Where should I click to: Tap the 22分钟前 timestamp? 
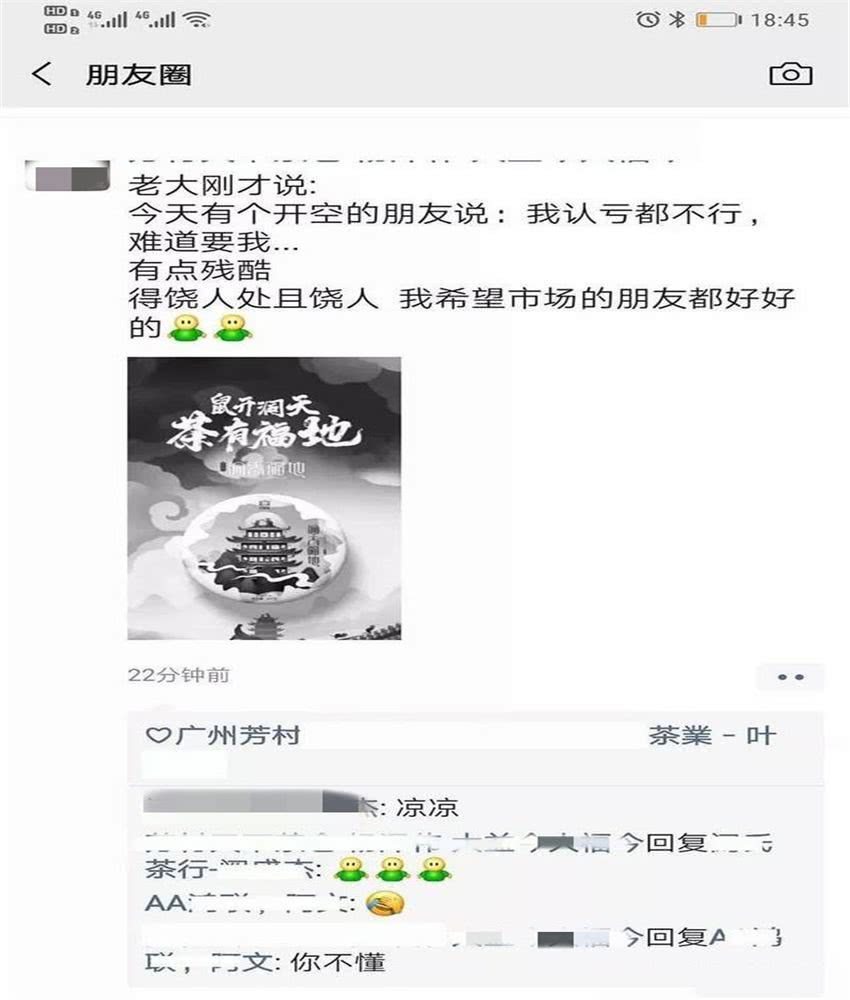[x=179, y=675]
